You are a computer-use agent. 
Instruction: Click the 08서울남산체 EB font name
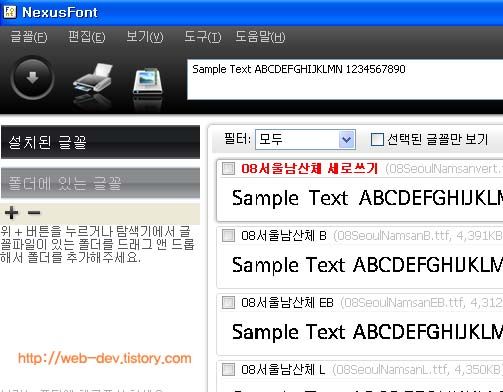click(287, 302)
